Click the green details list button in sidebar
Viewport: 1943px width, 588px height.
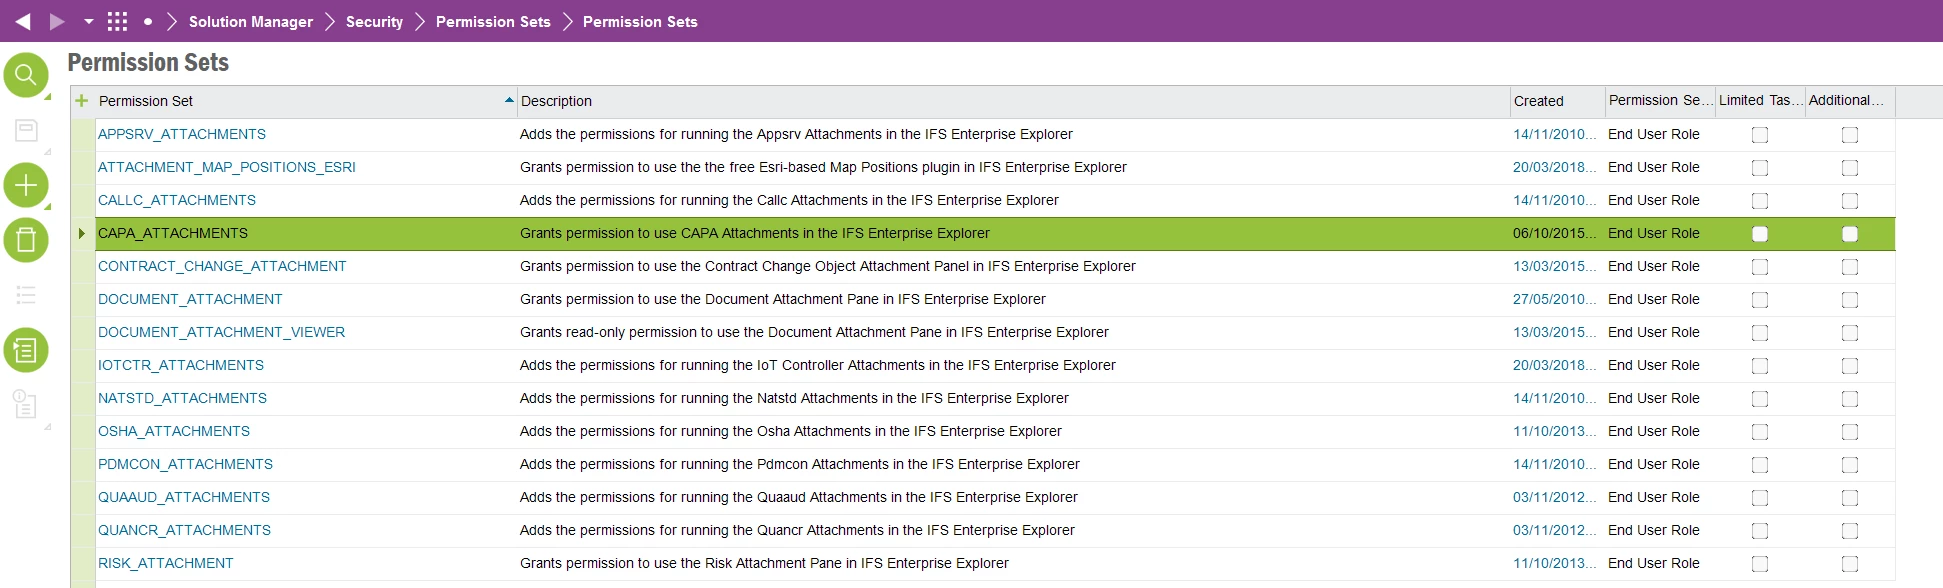click(x=26, y=350)
